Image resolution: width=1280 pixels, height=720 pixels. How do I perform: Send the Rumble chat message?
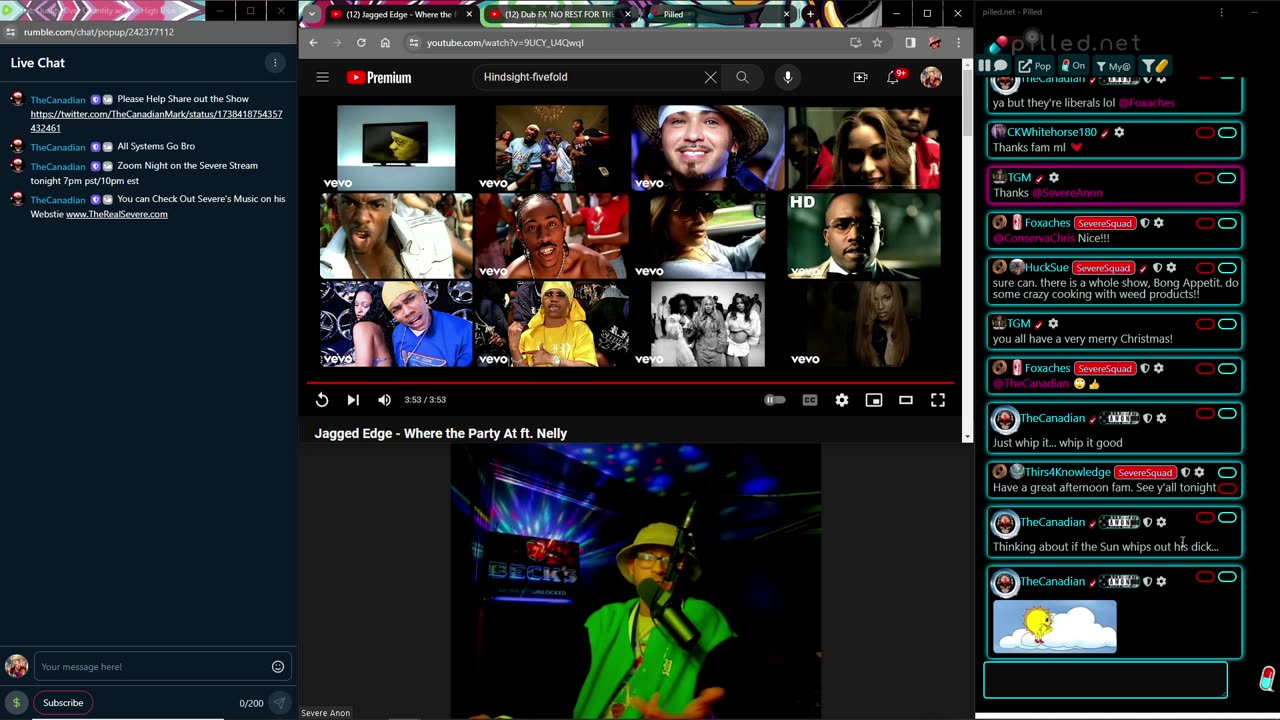(280, 703)
